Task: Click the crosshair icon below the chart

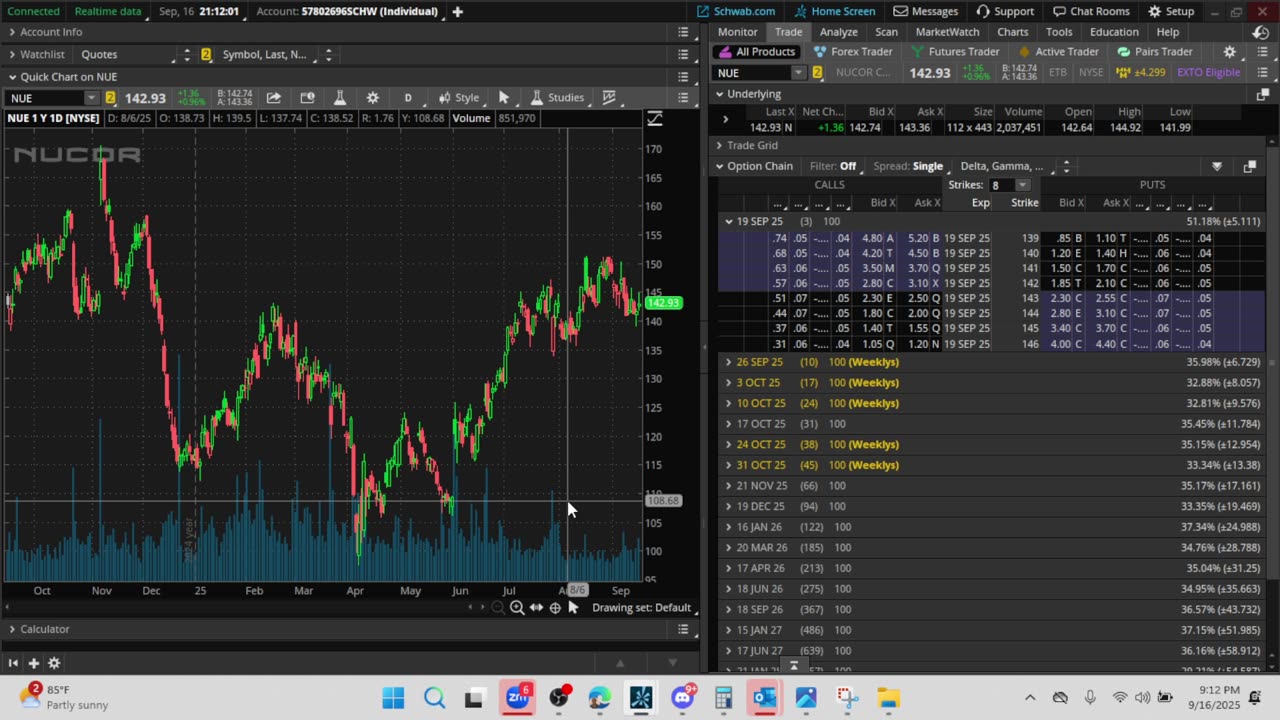Action: click(x=555, y=608)
